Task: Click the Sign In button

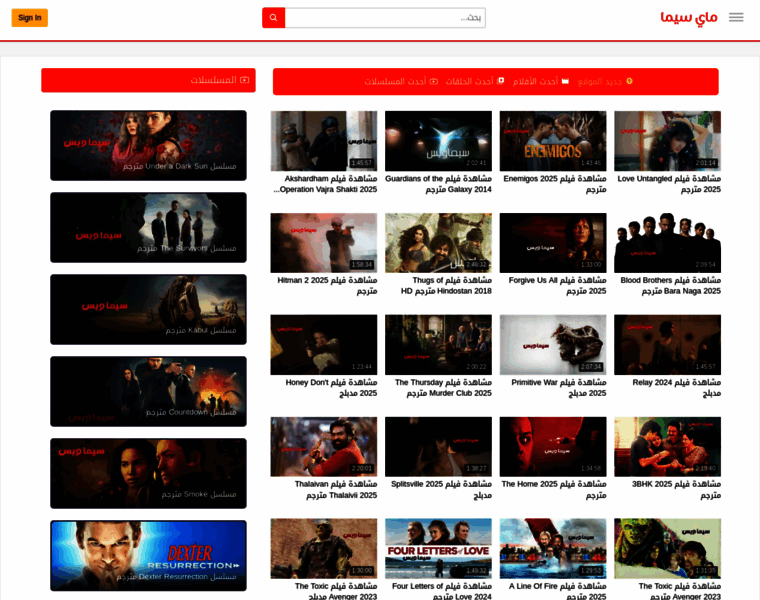Action: [x=30, y=18]
